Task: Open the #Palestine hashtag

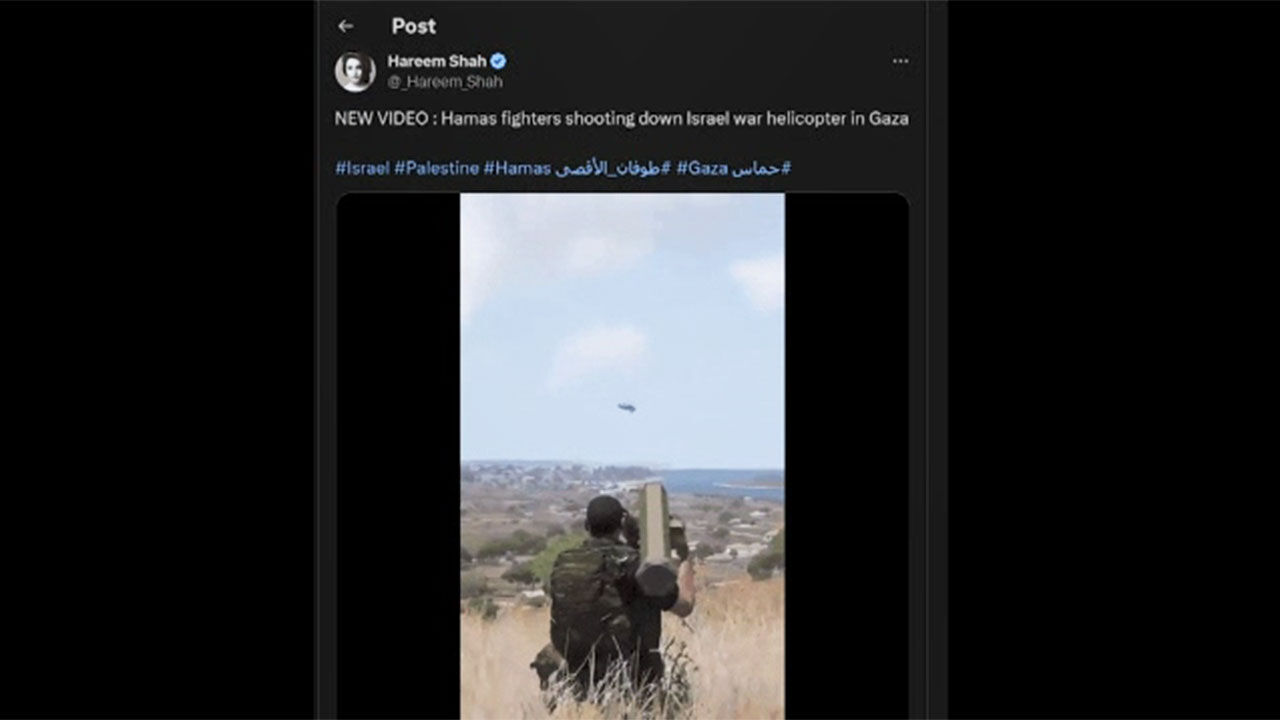Action: (x=436, y=168)
